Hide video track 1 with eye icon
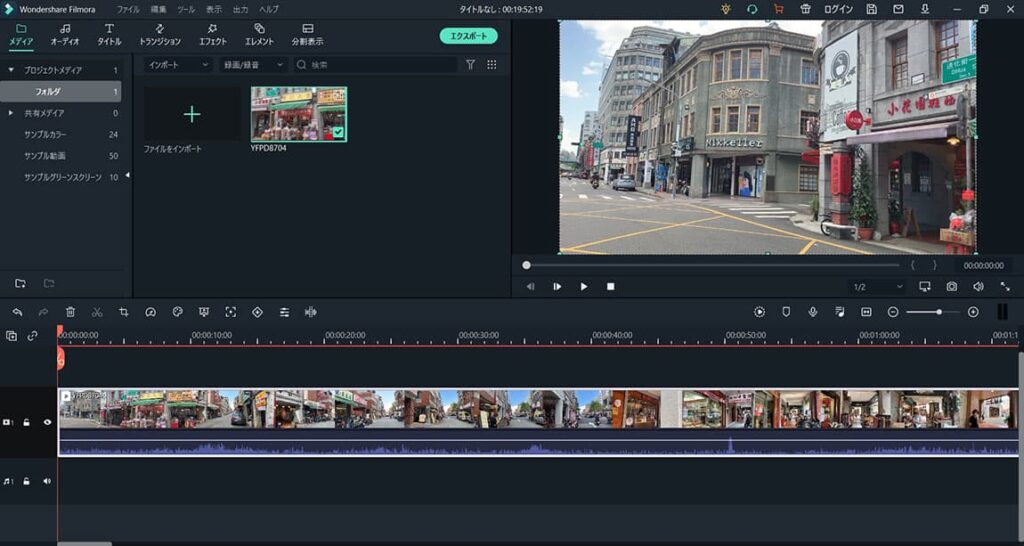This screenshot has width=1024, height=546. pos(47,423)
